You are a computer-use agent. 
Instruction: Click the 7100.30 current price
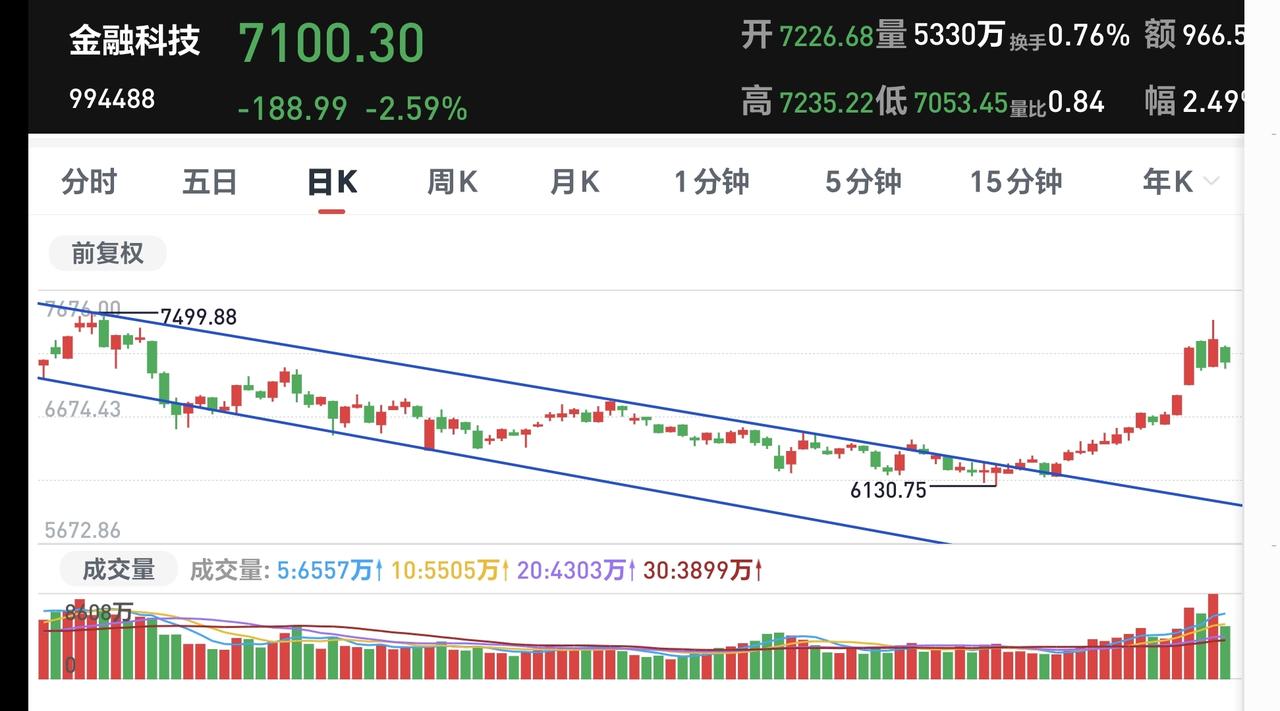pos(331,43)
